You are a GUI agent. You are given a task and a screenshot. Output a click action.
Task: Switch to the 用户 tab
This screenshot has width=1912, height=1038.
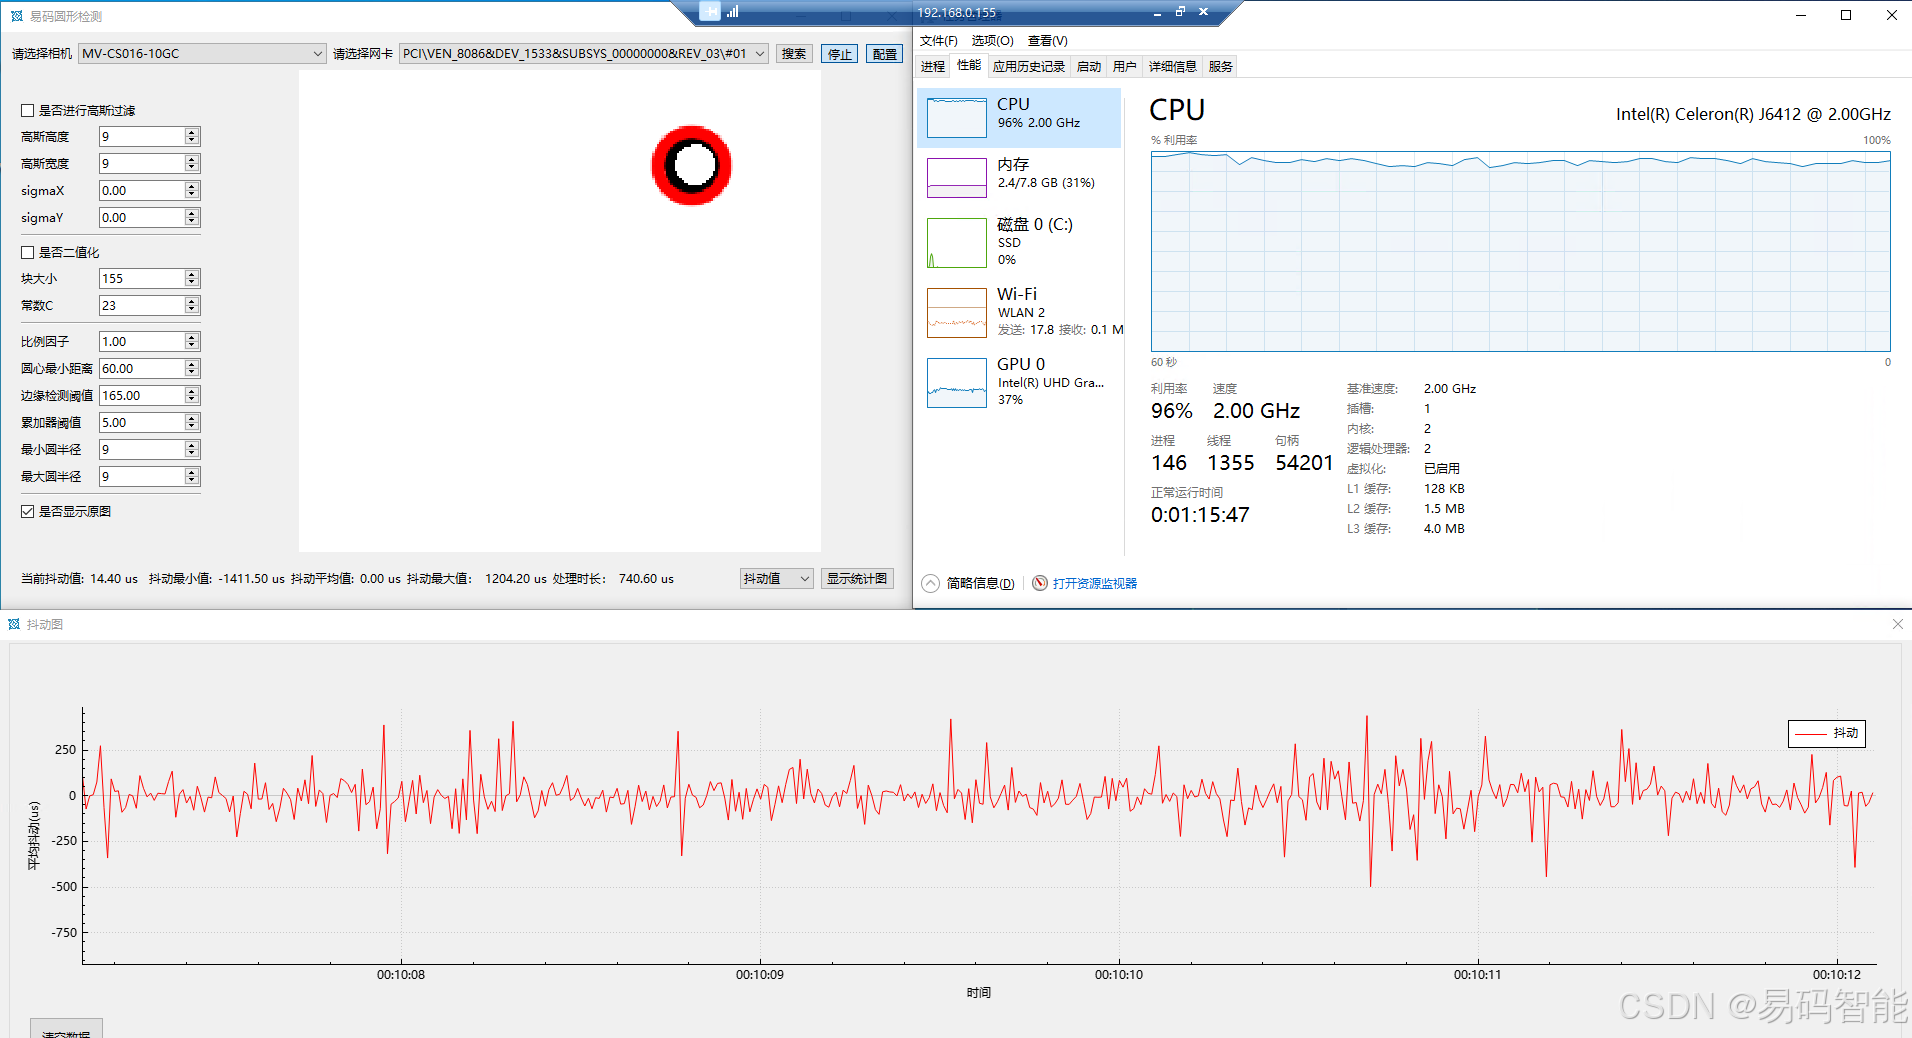click(x=1125, y=67)
